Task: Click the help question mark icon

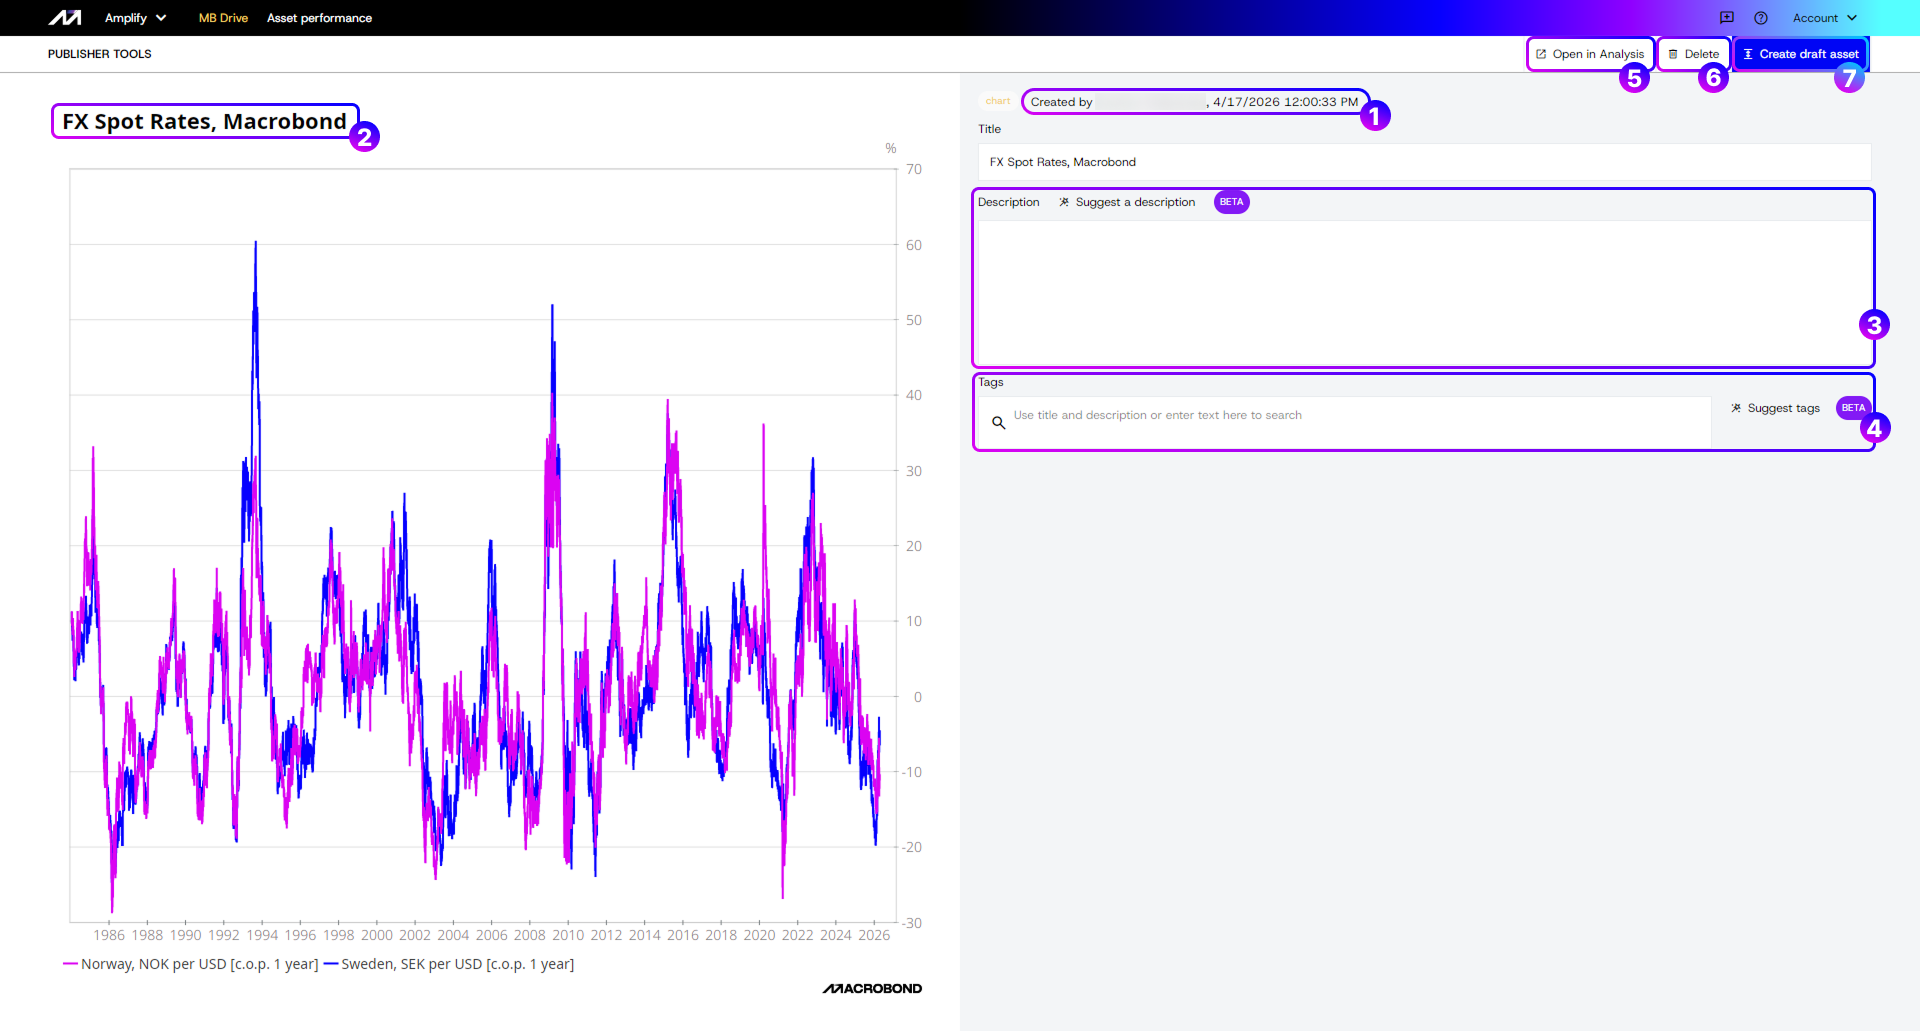Action: tap(1761, 18)
